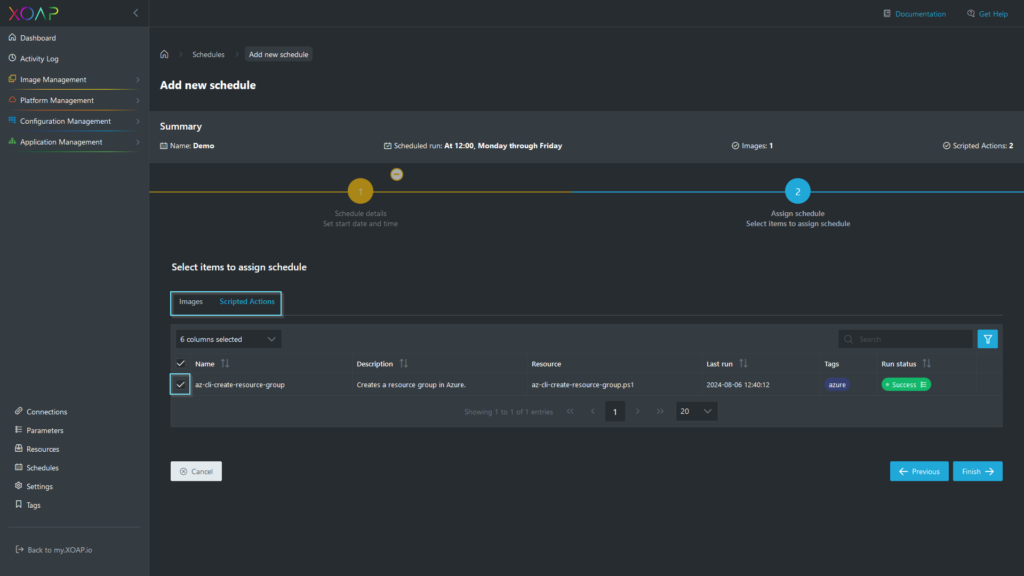This screenshot has height=576, width=1024.
Task: Click az-cli-create-resource-group.ps1 resource cell
Action: [583, 385]
